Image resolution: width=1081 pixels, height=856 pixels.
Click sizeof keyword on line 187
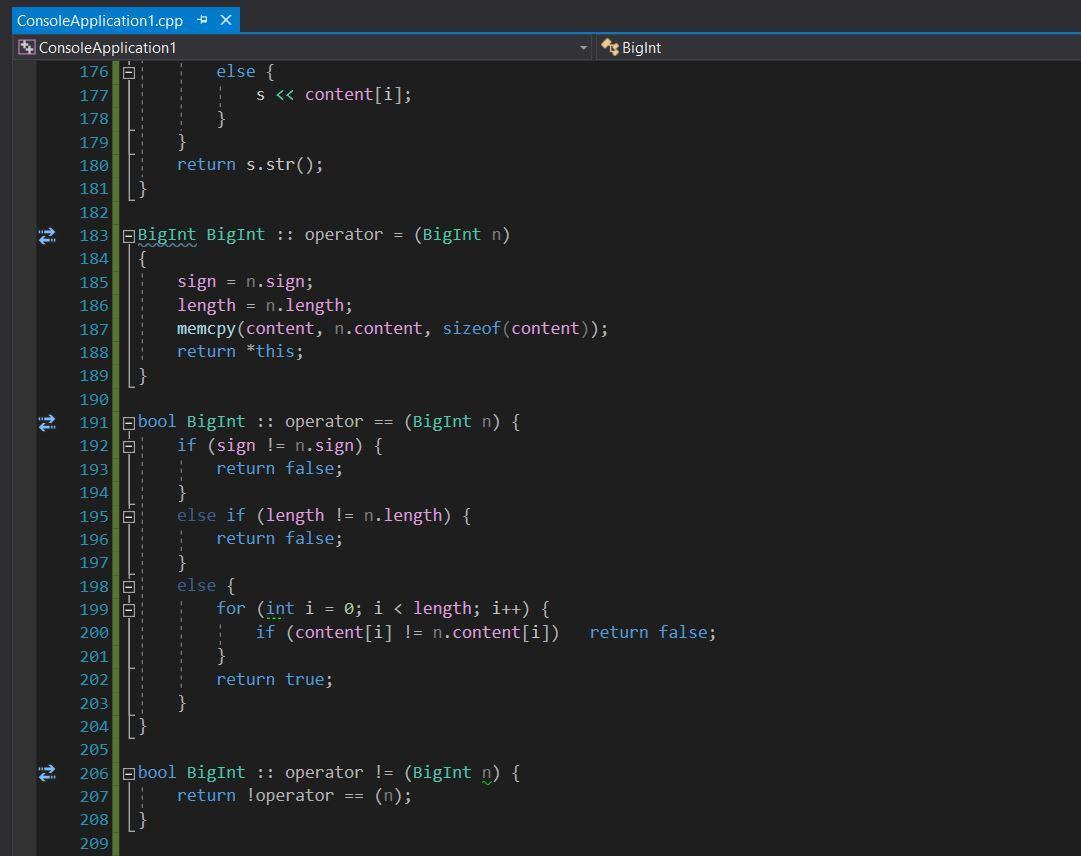(x=471, y=328)
